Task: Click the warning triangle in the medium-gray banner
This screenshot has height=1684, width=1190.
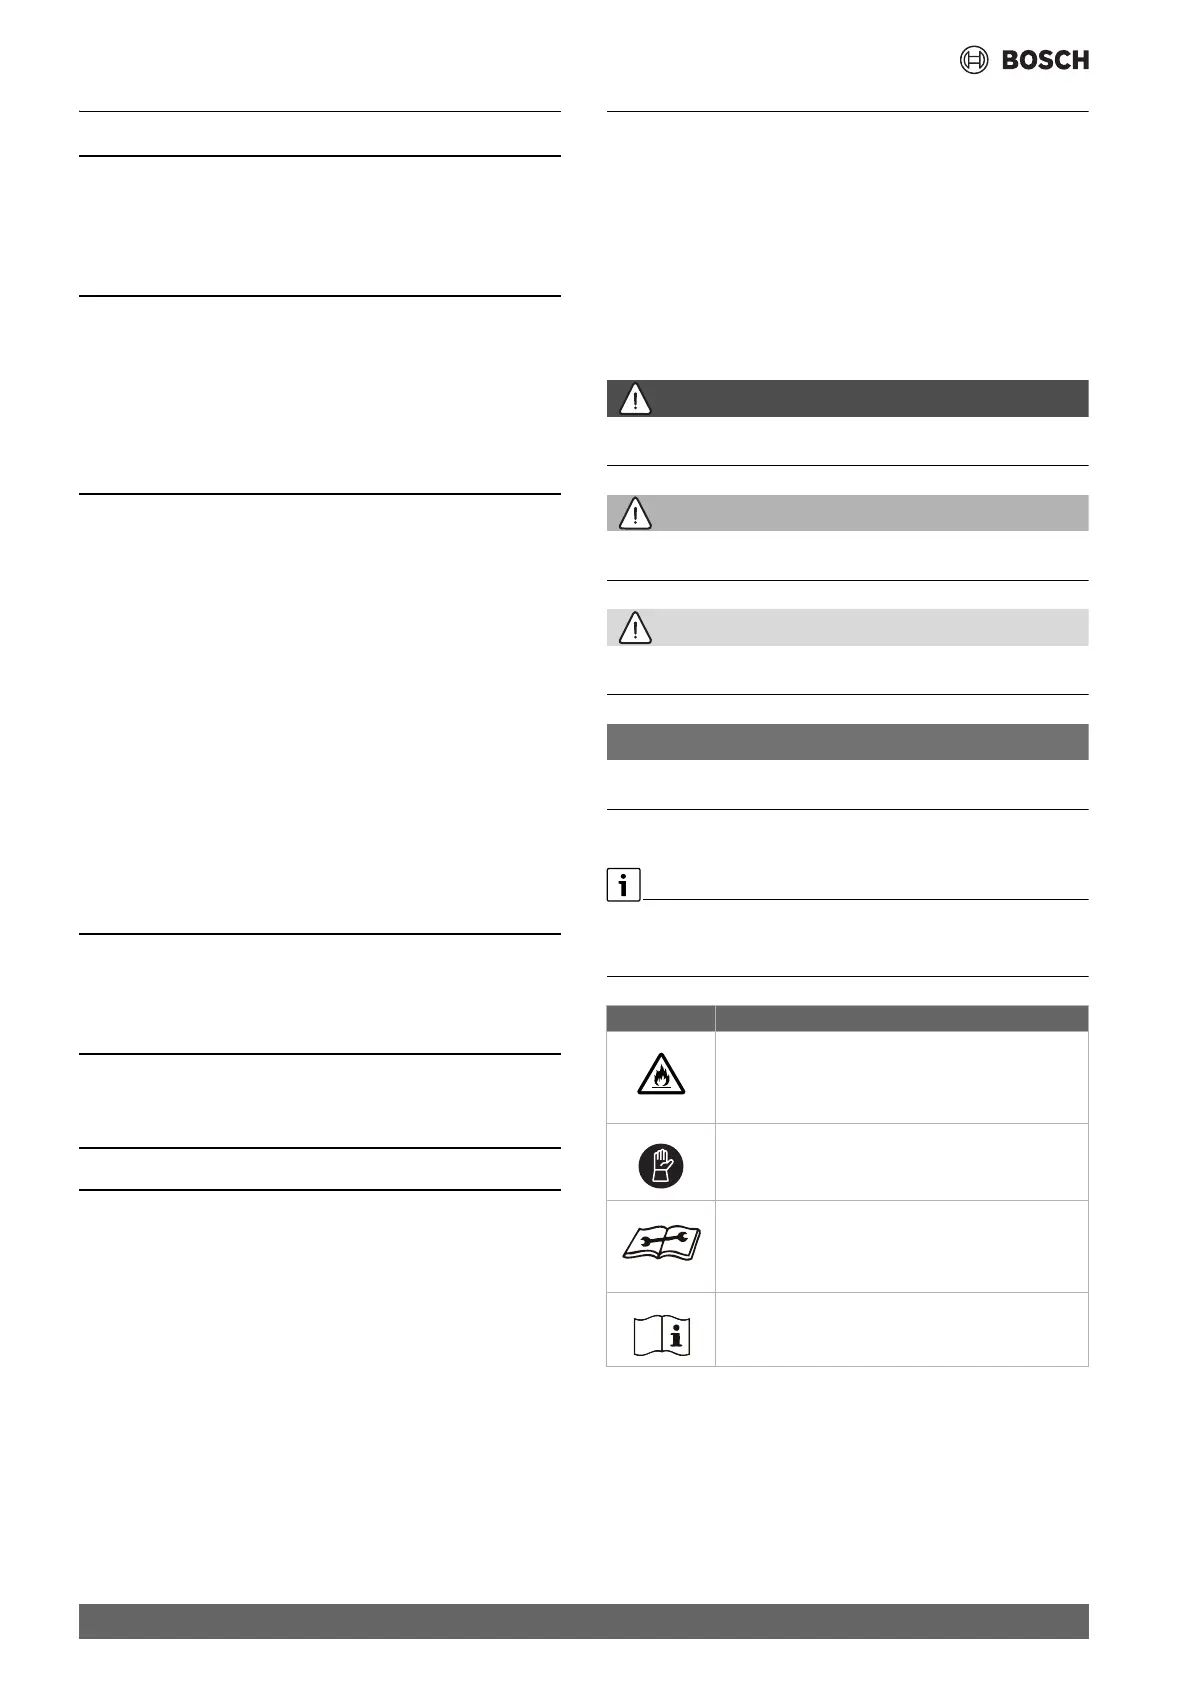Action: tap(635, 514)
